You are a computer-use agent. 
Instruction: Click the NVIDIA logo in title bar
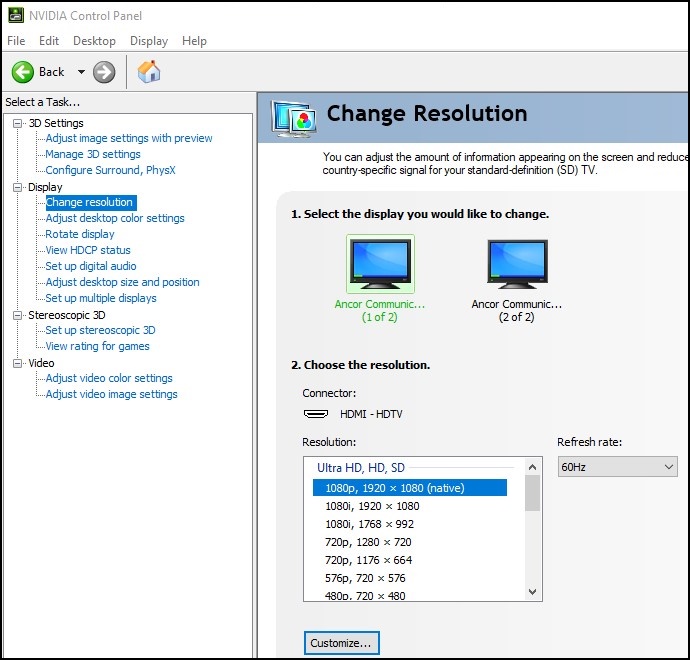tap(15, 16)
